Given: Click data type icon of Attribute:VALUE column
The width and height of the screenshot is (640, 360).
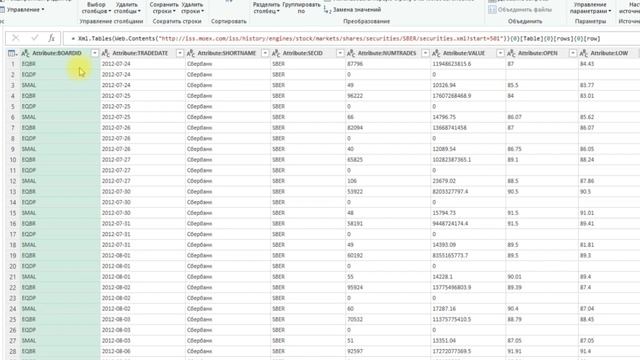Looking at the screenshot, I should pos(436,53).
